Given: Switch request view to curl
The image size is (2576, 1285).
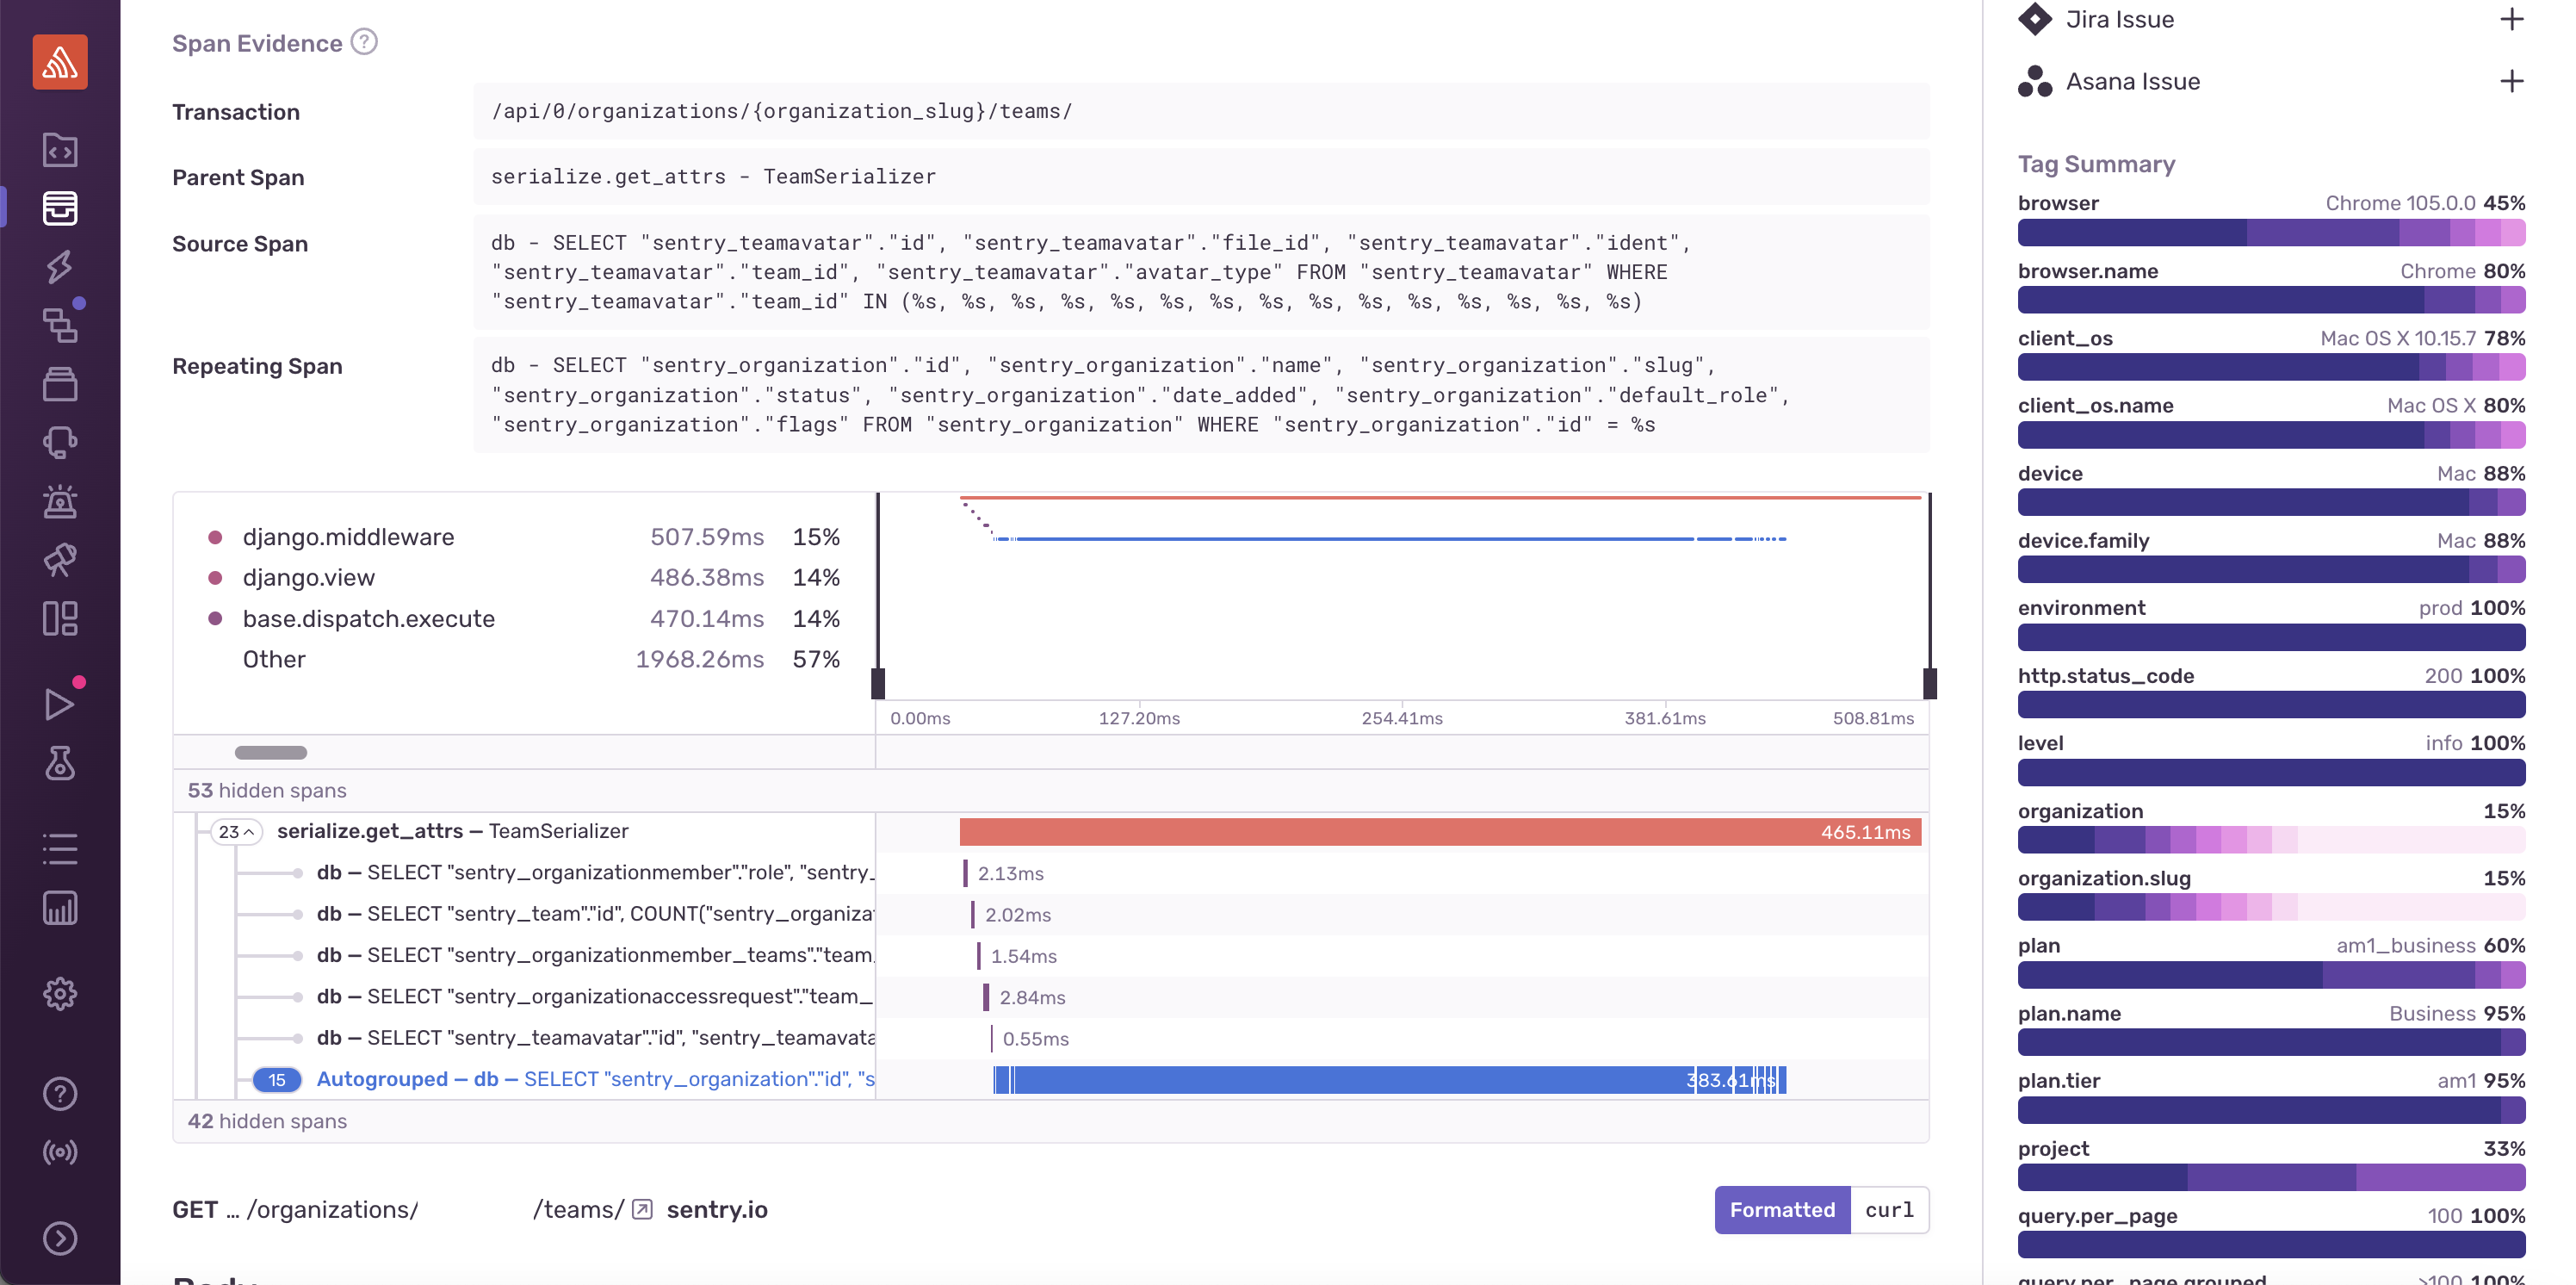Looking at the screenshot, I should coord(1888,1210).
